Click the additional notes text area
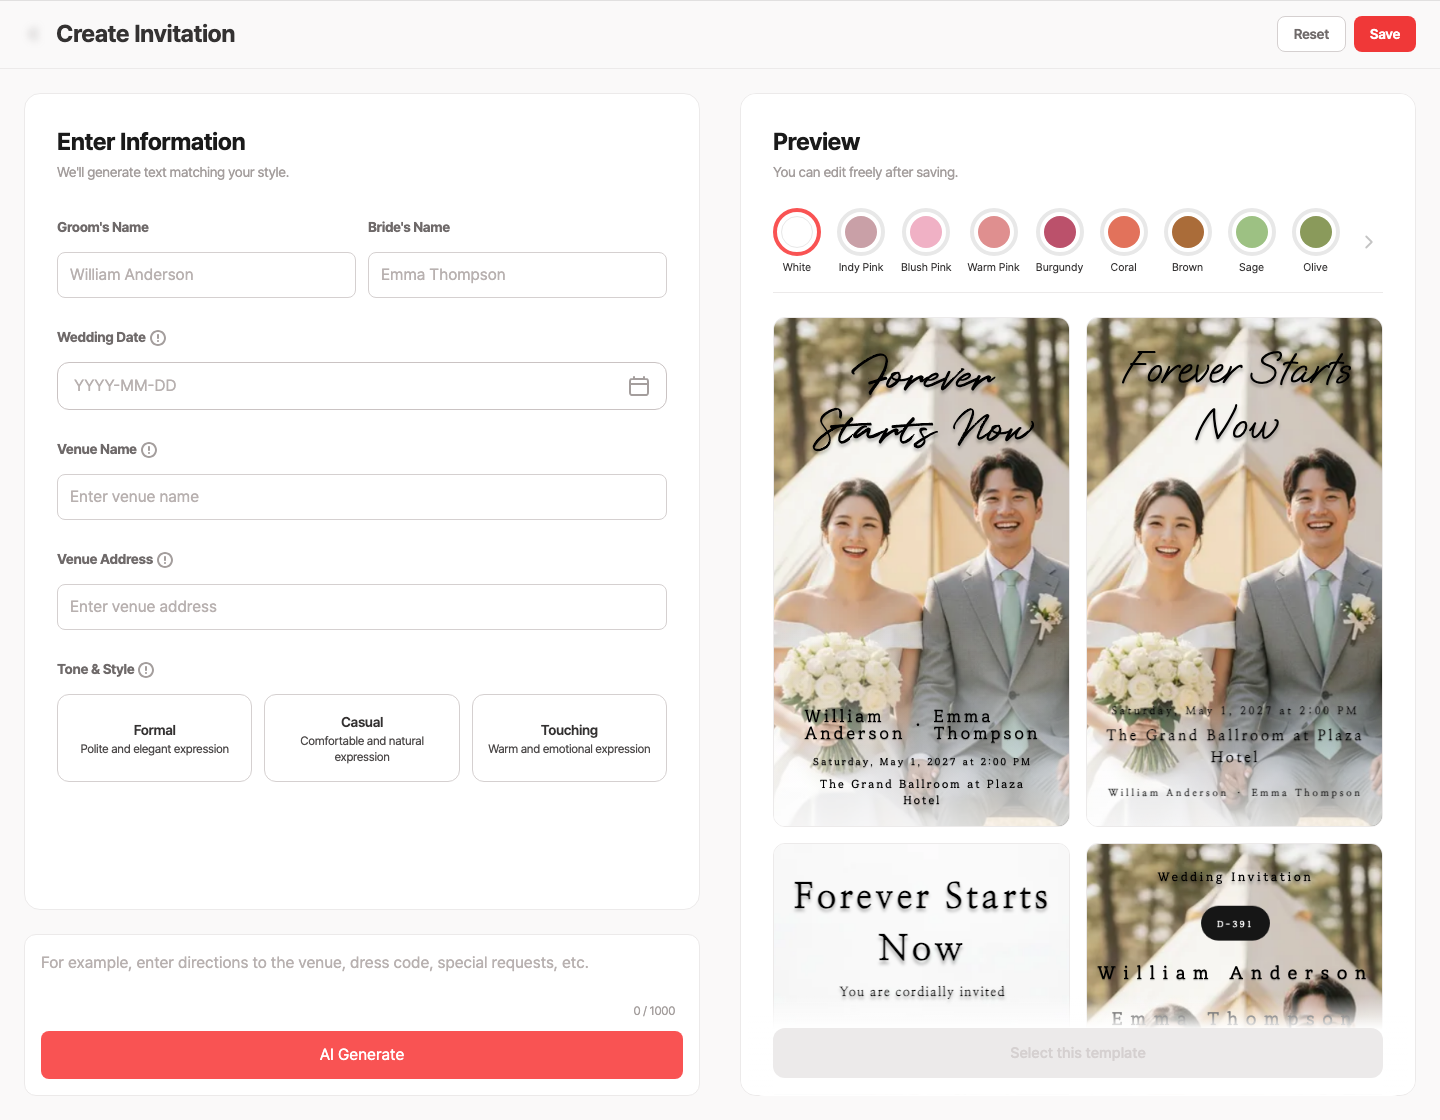Screen dimensions: 1440x1120 pyautogui.click(x=362, y=973)
